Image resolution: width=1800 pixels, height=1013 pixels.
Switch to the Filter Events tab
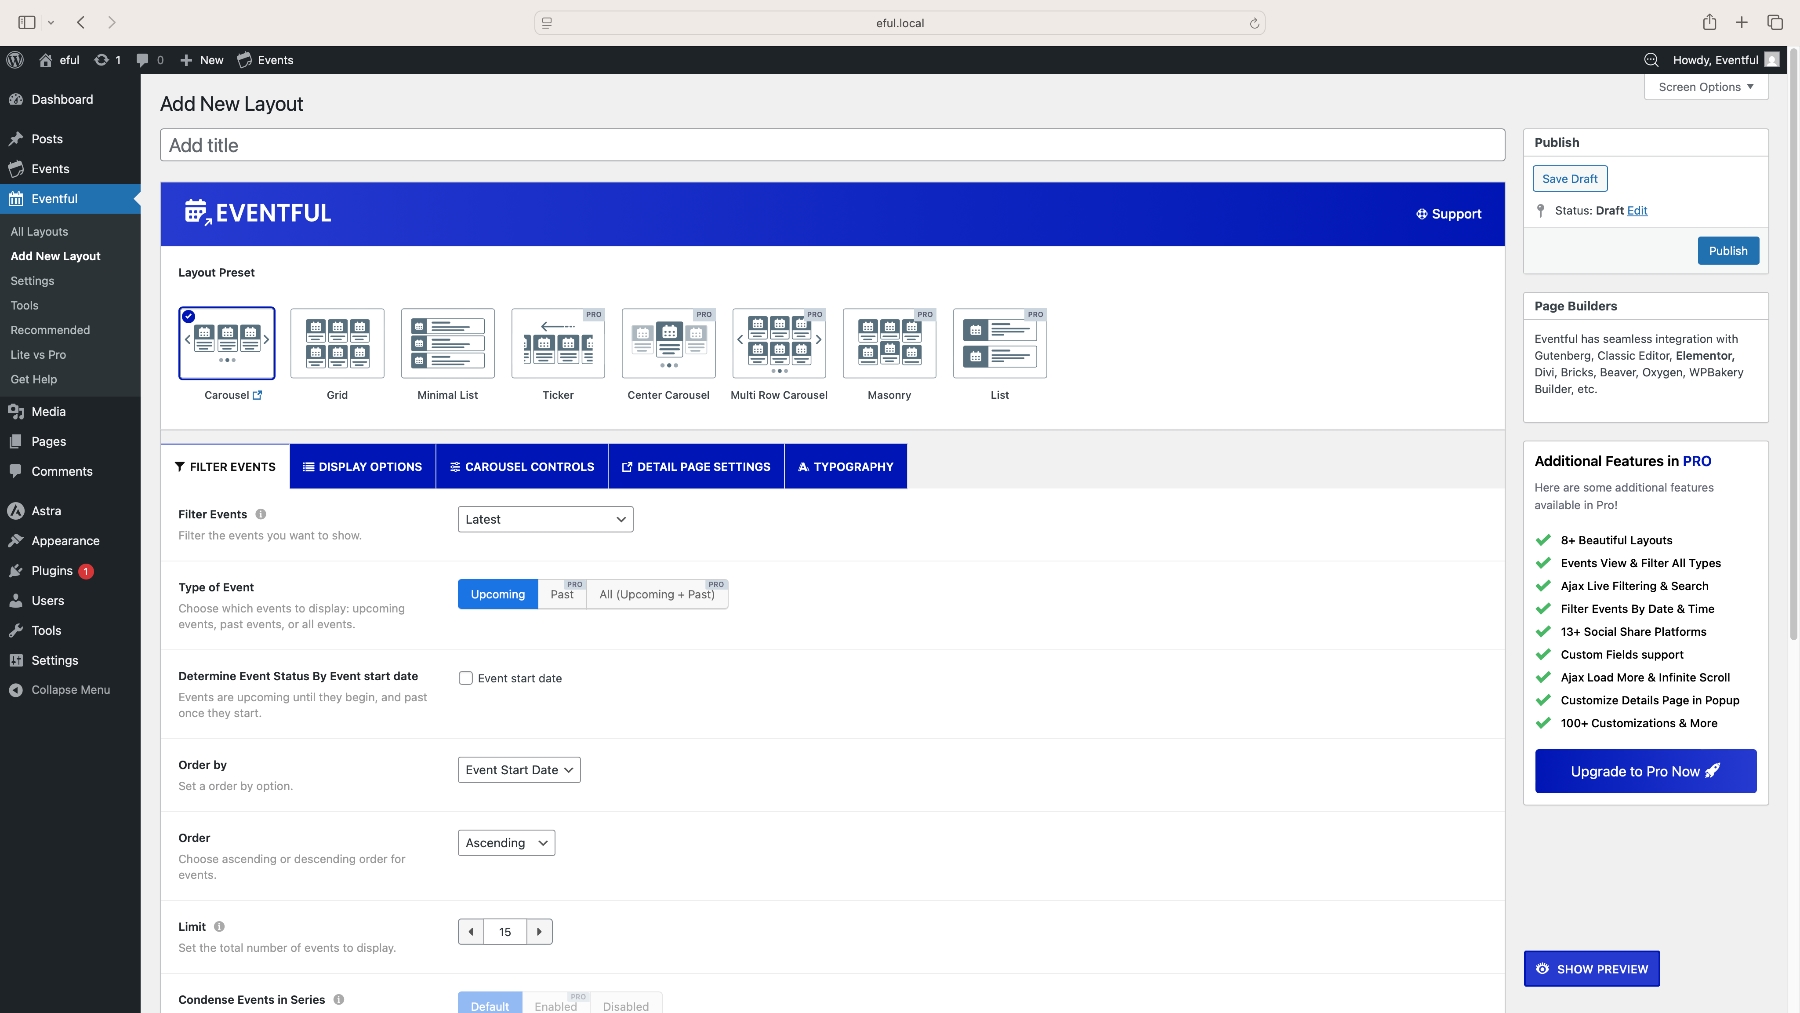[225, 467]
